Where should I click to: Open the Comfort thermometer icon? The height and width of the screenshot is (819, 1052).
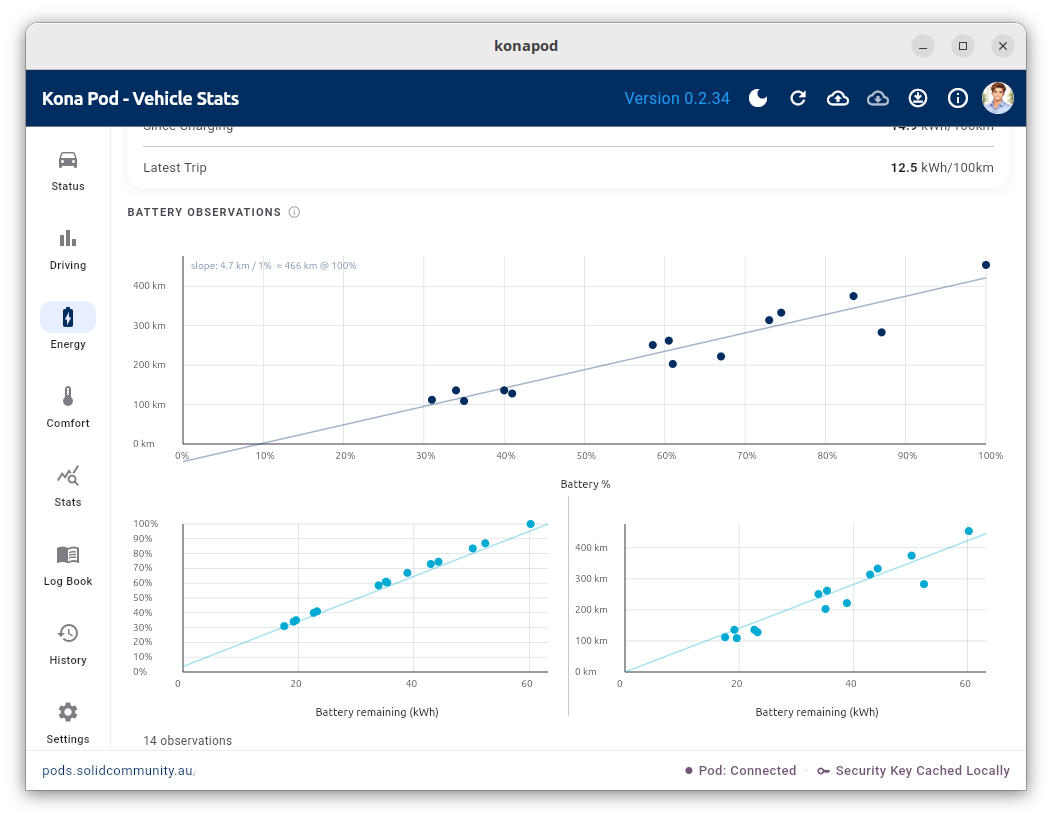coord(68,396)
